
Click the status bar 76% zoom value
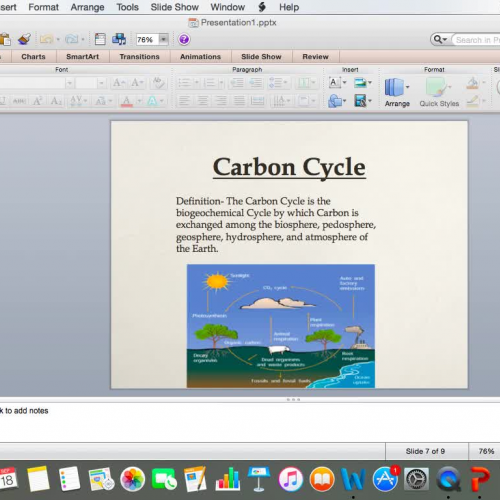click(486, 451)
